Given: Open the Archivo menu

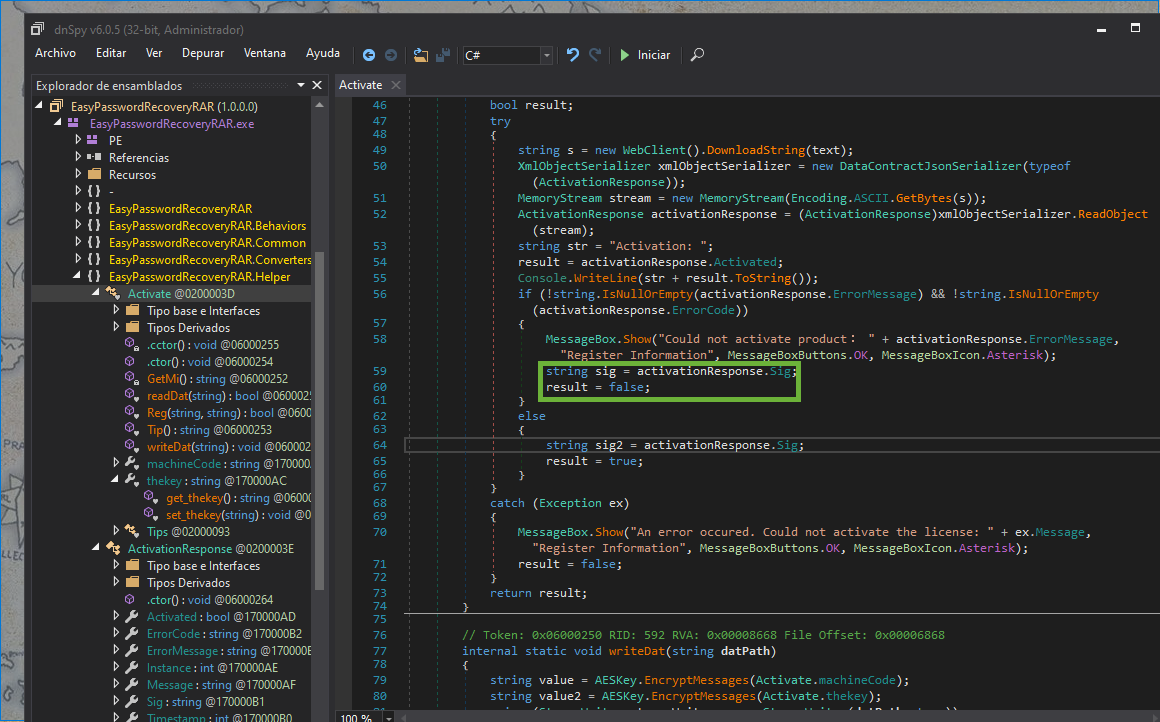Looking at the screenshot, I should click(55, 53).
